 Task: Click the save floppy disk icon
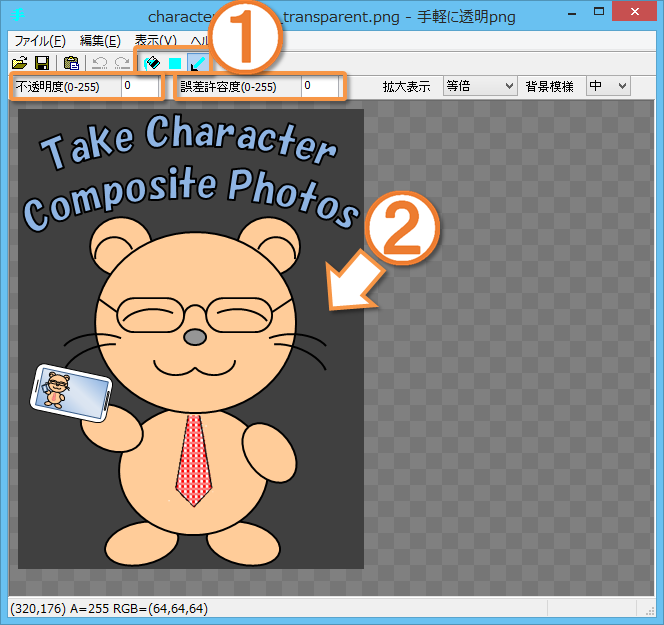[42, 63]
